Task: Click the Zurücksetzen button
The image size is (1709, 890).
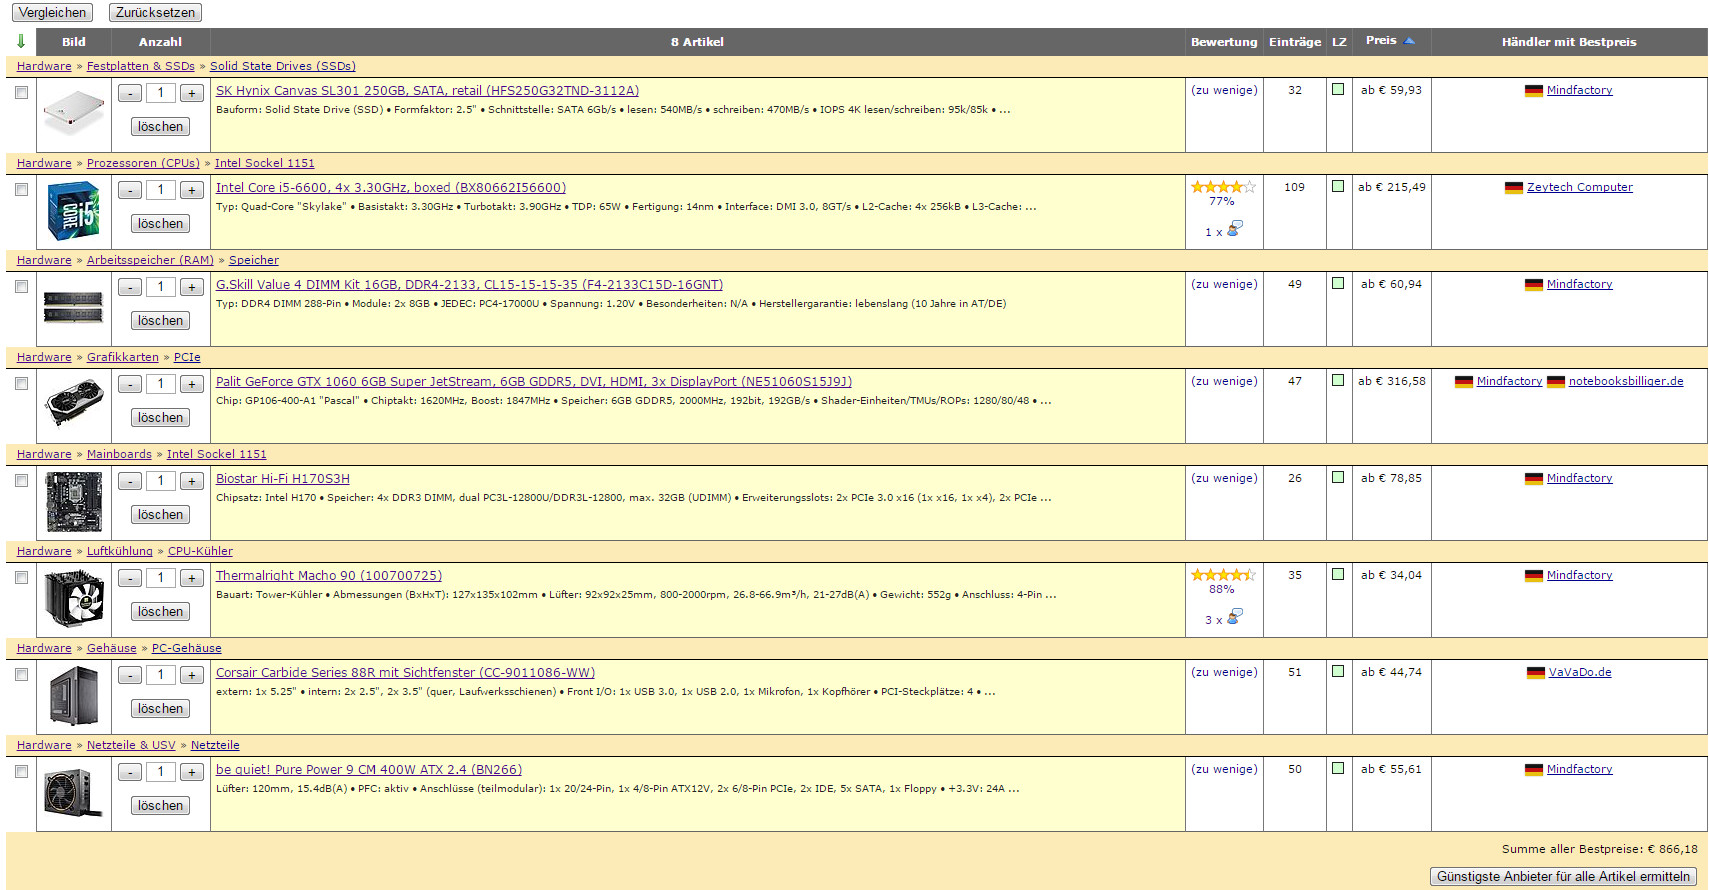Action: [155, 12]
